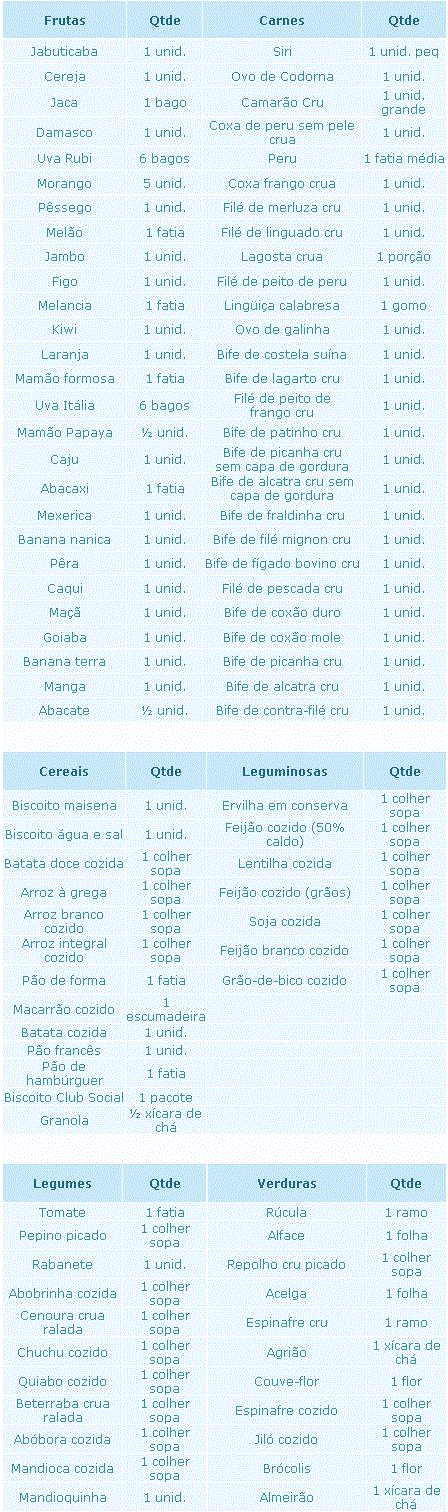This screenshot has width=448, height=1512.
Task: Click Grão-de-bico cozido entry
Action: 285,980
